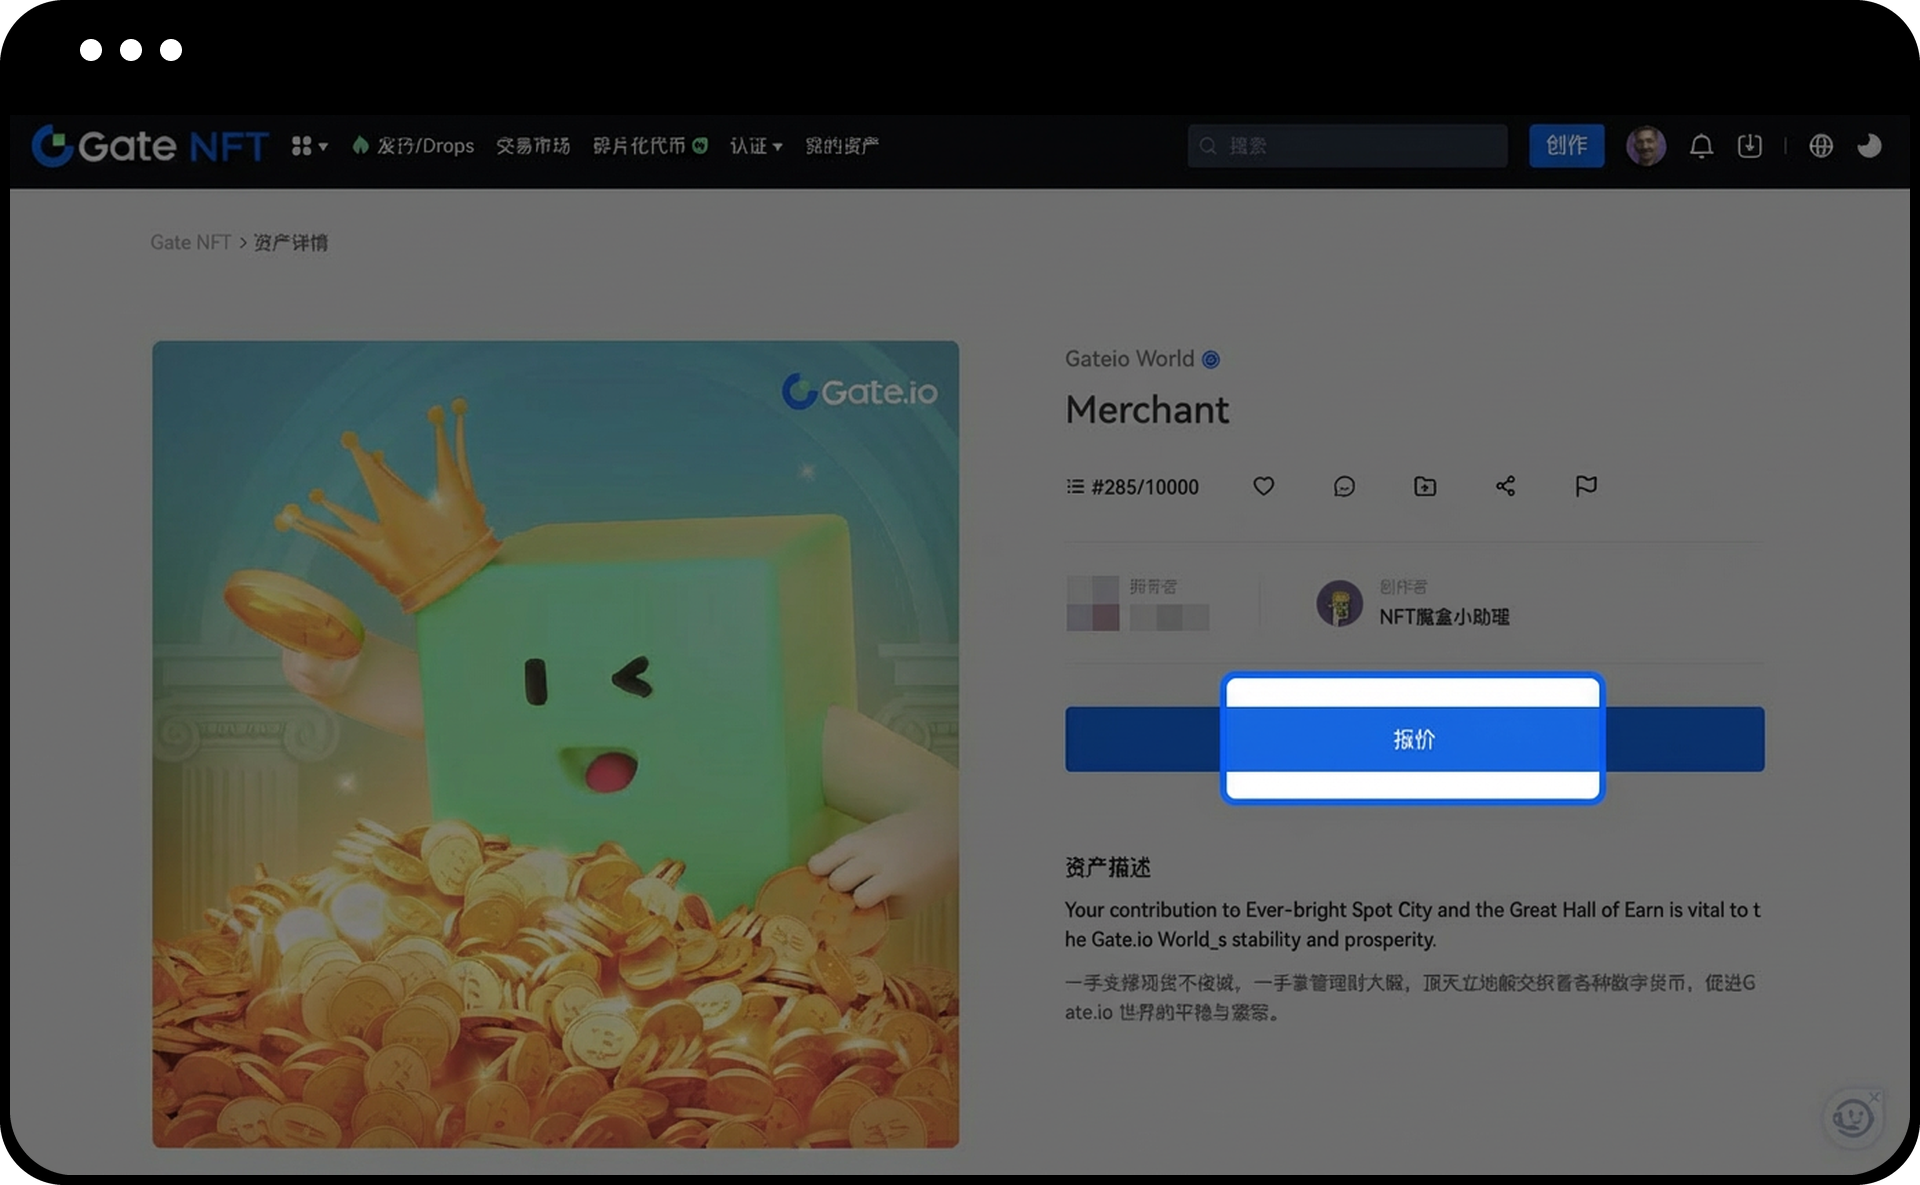Expand the apps grid dropdown
Viewport: 1920px width, 1185px height.
tap(309, 146)
